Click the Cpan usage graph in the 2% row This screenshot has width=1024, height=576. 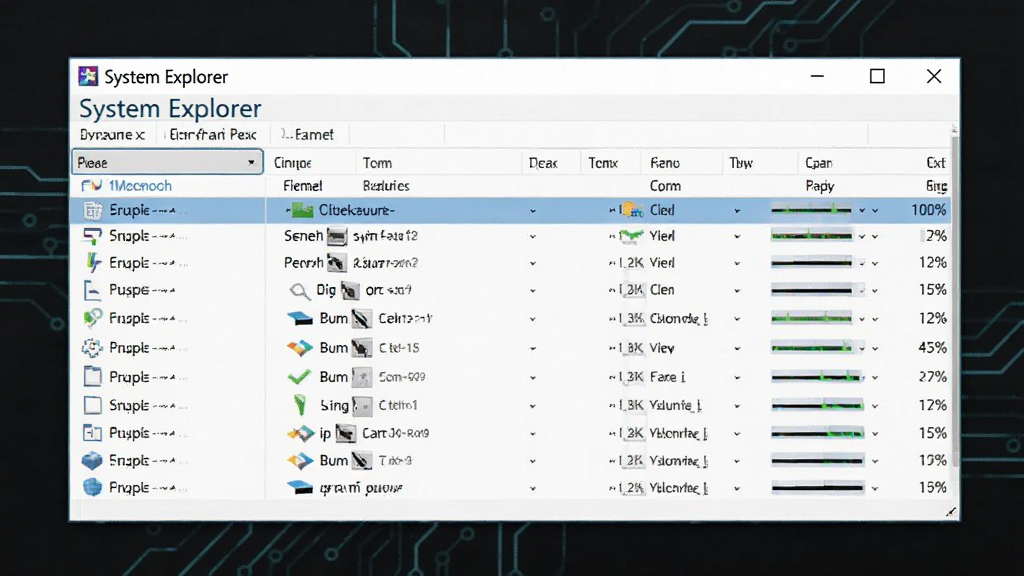tap(811, 236)
